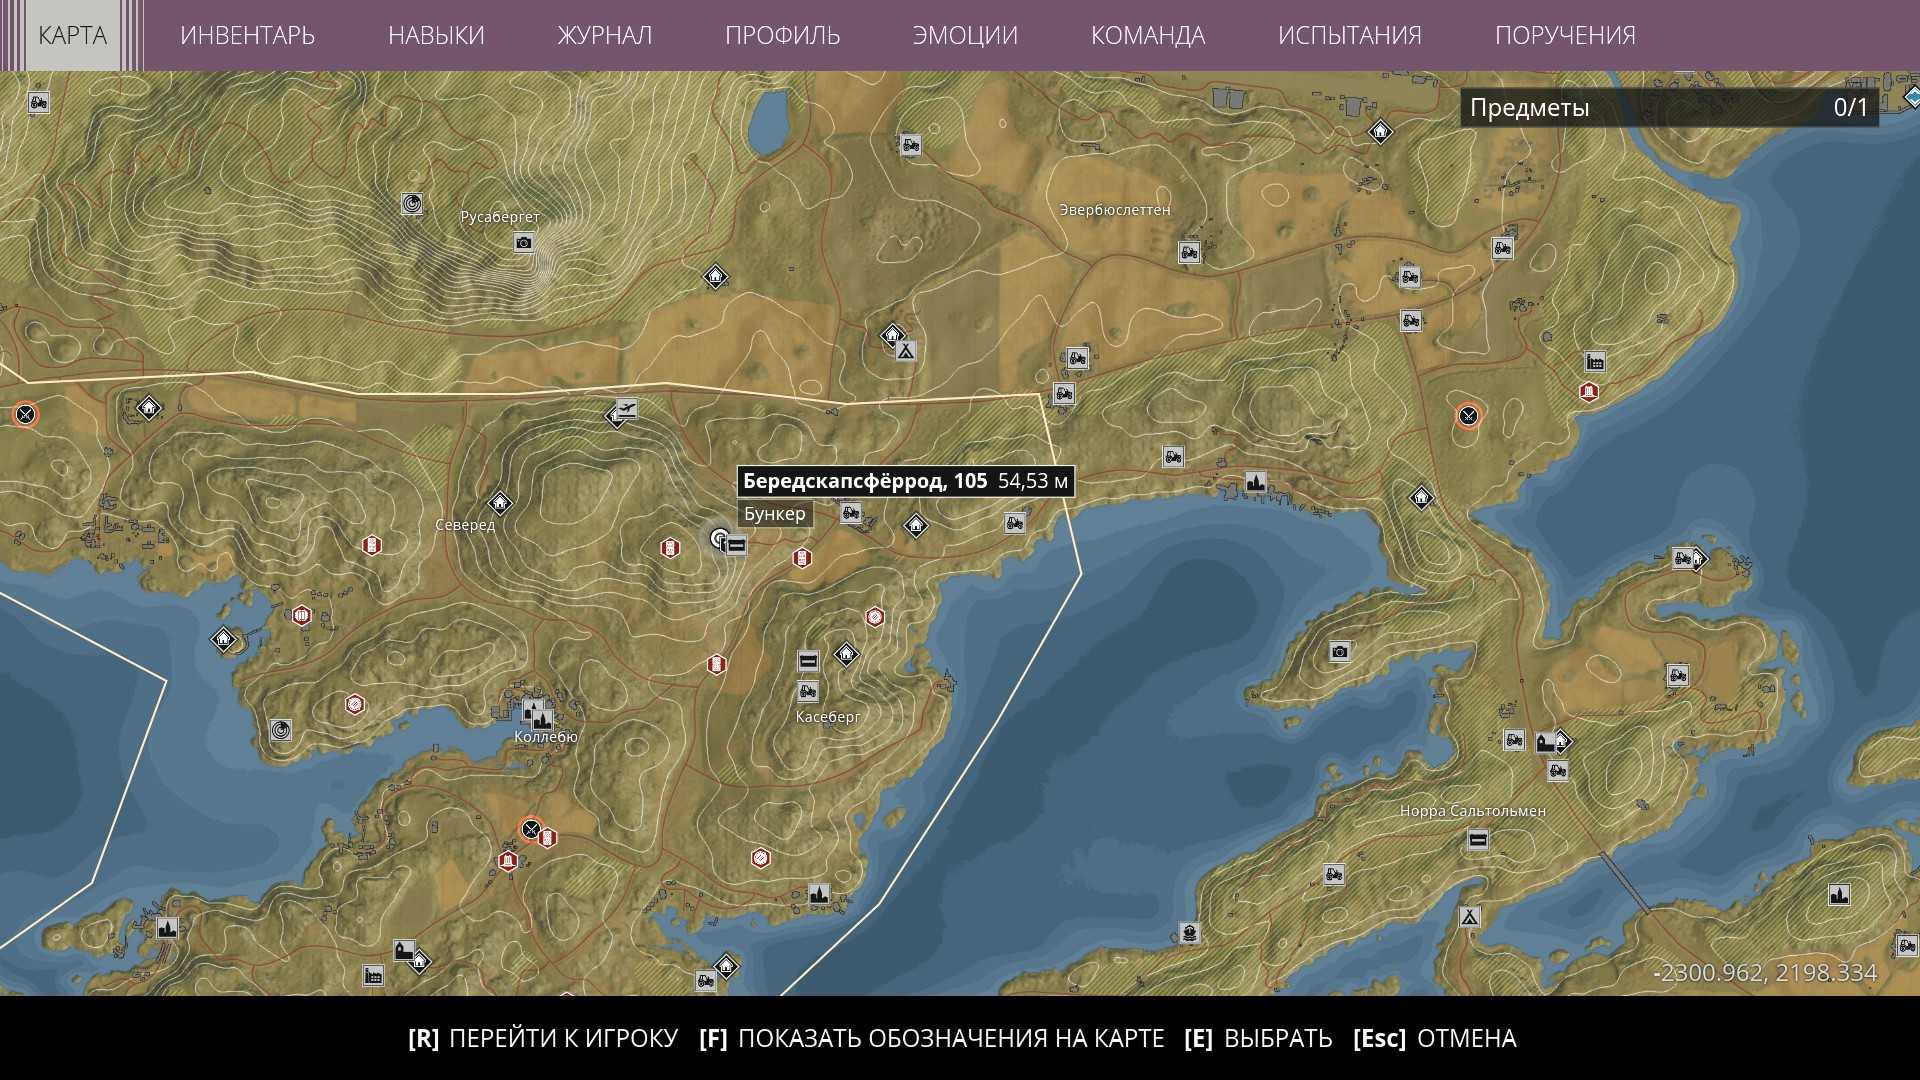1920x1080 pixels.
Task: Click the red hexagon marker south of factory
Action: pyautogui.click(x=1589, y=391)
